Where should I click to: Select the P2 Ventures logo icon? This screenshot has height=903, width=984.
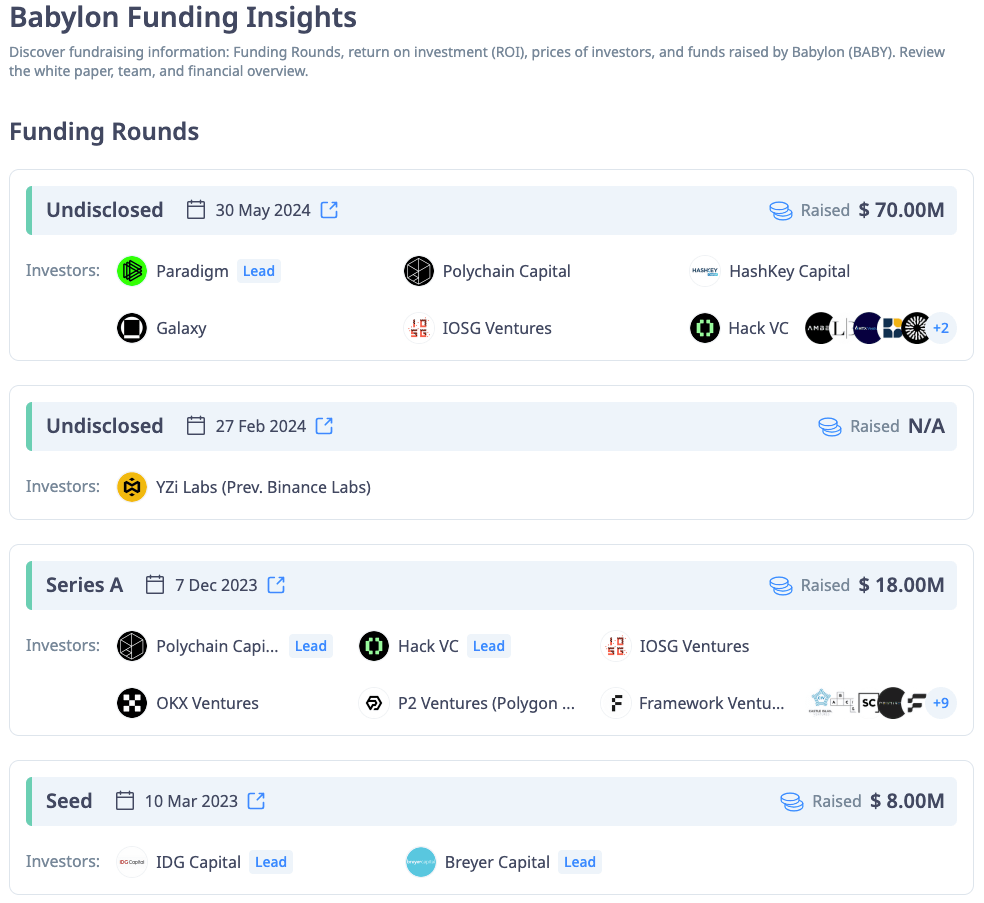click(x=373, y=702)
